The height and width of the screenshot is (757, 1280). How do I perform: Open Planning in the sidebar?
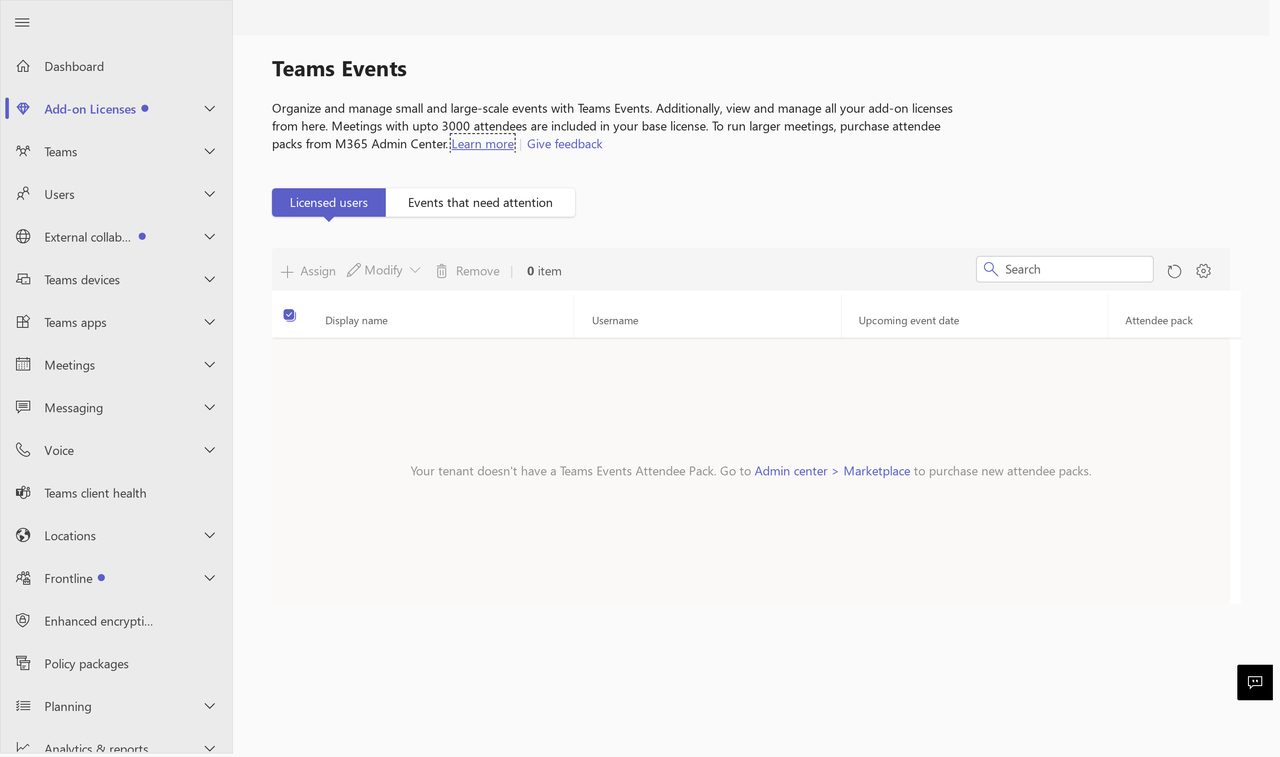click(116, 706)
